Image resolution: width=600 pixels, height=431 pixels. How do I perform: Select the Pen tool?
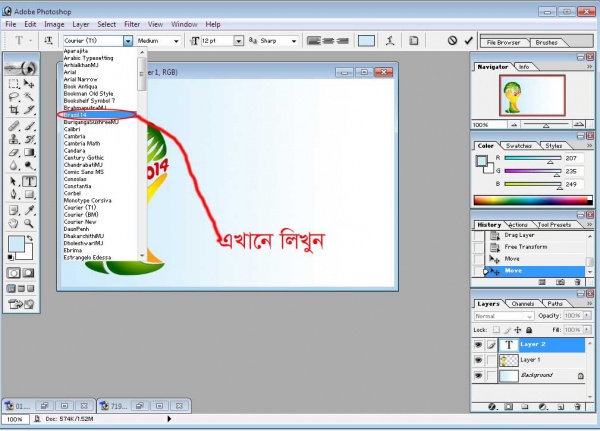point(14,194)
